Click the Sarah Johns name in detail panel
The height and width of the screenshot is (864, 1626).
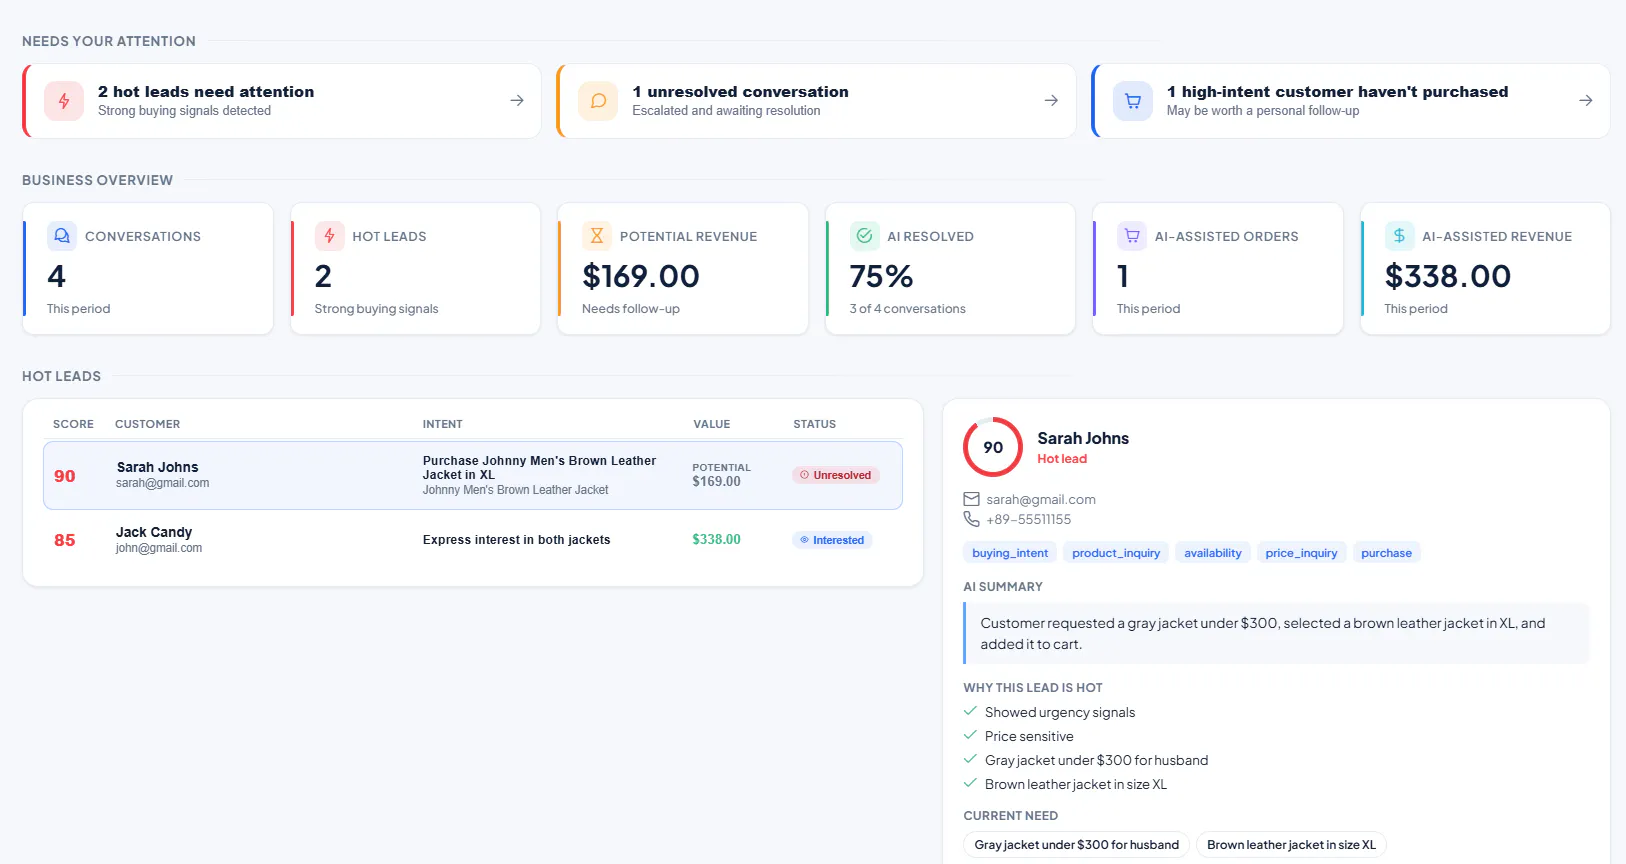coord(1083,438)
